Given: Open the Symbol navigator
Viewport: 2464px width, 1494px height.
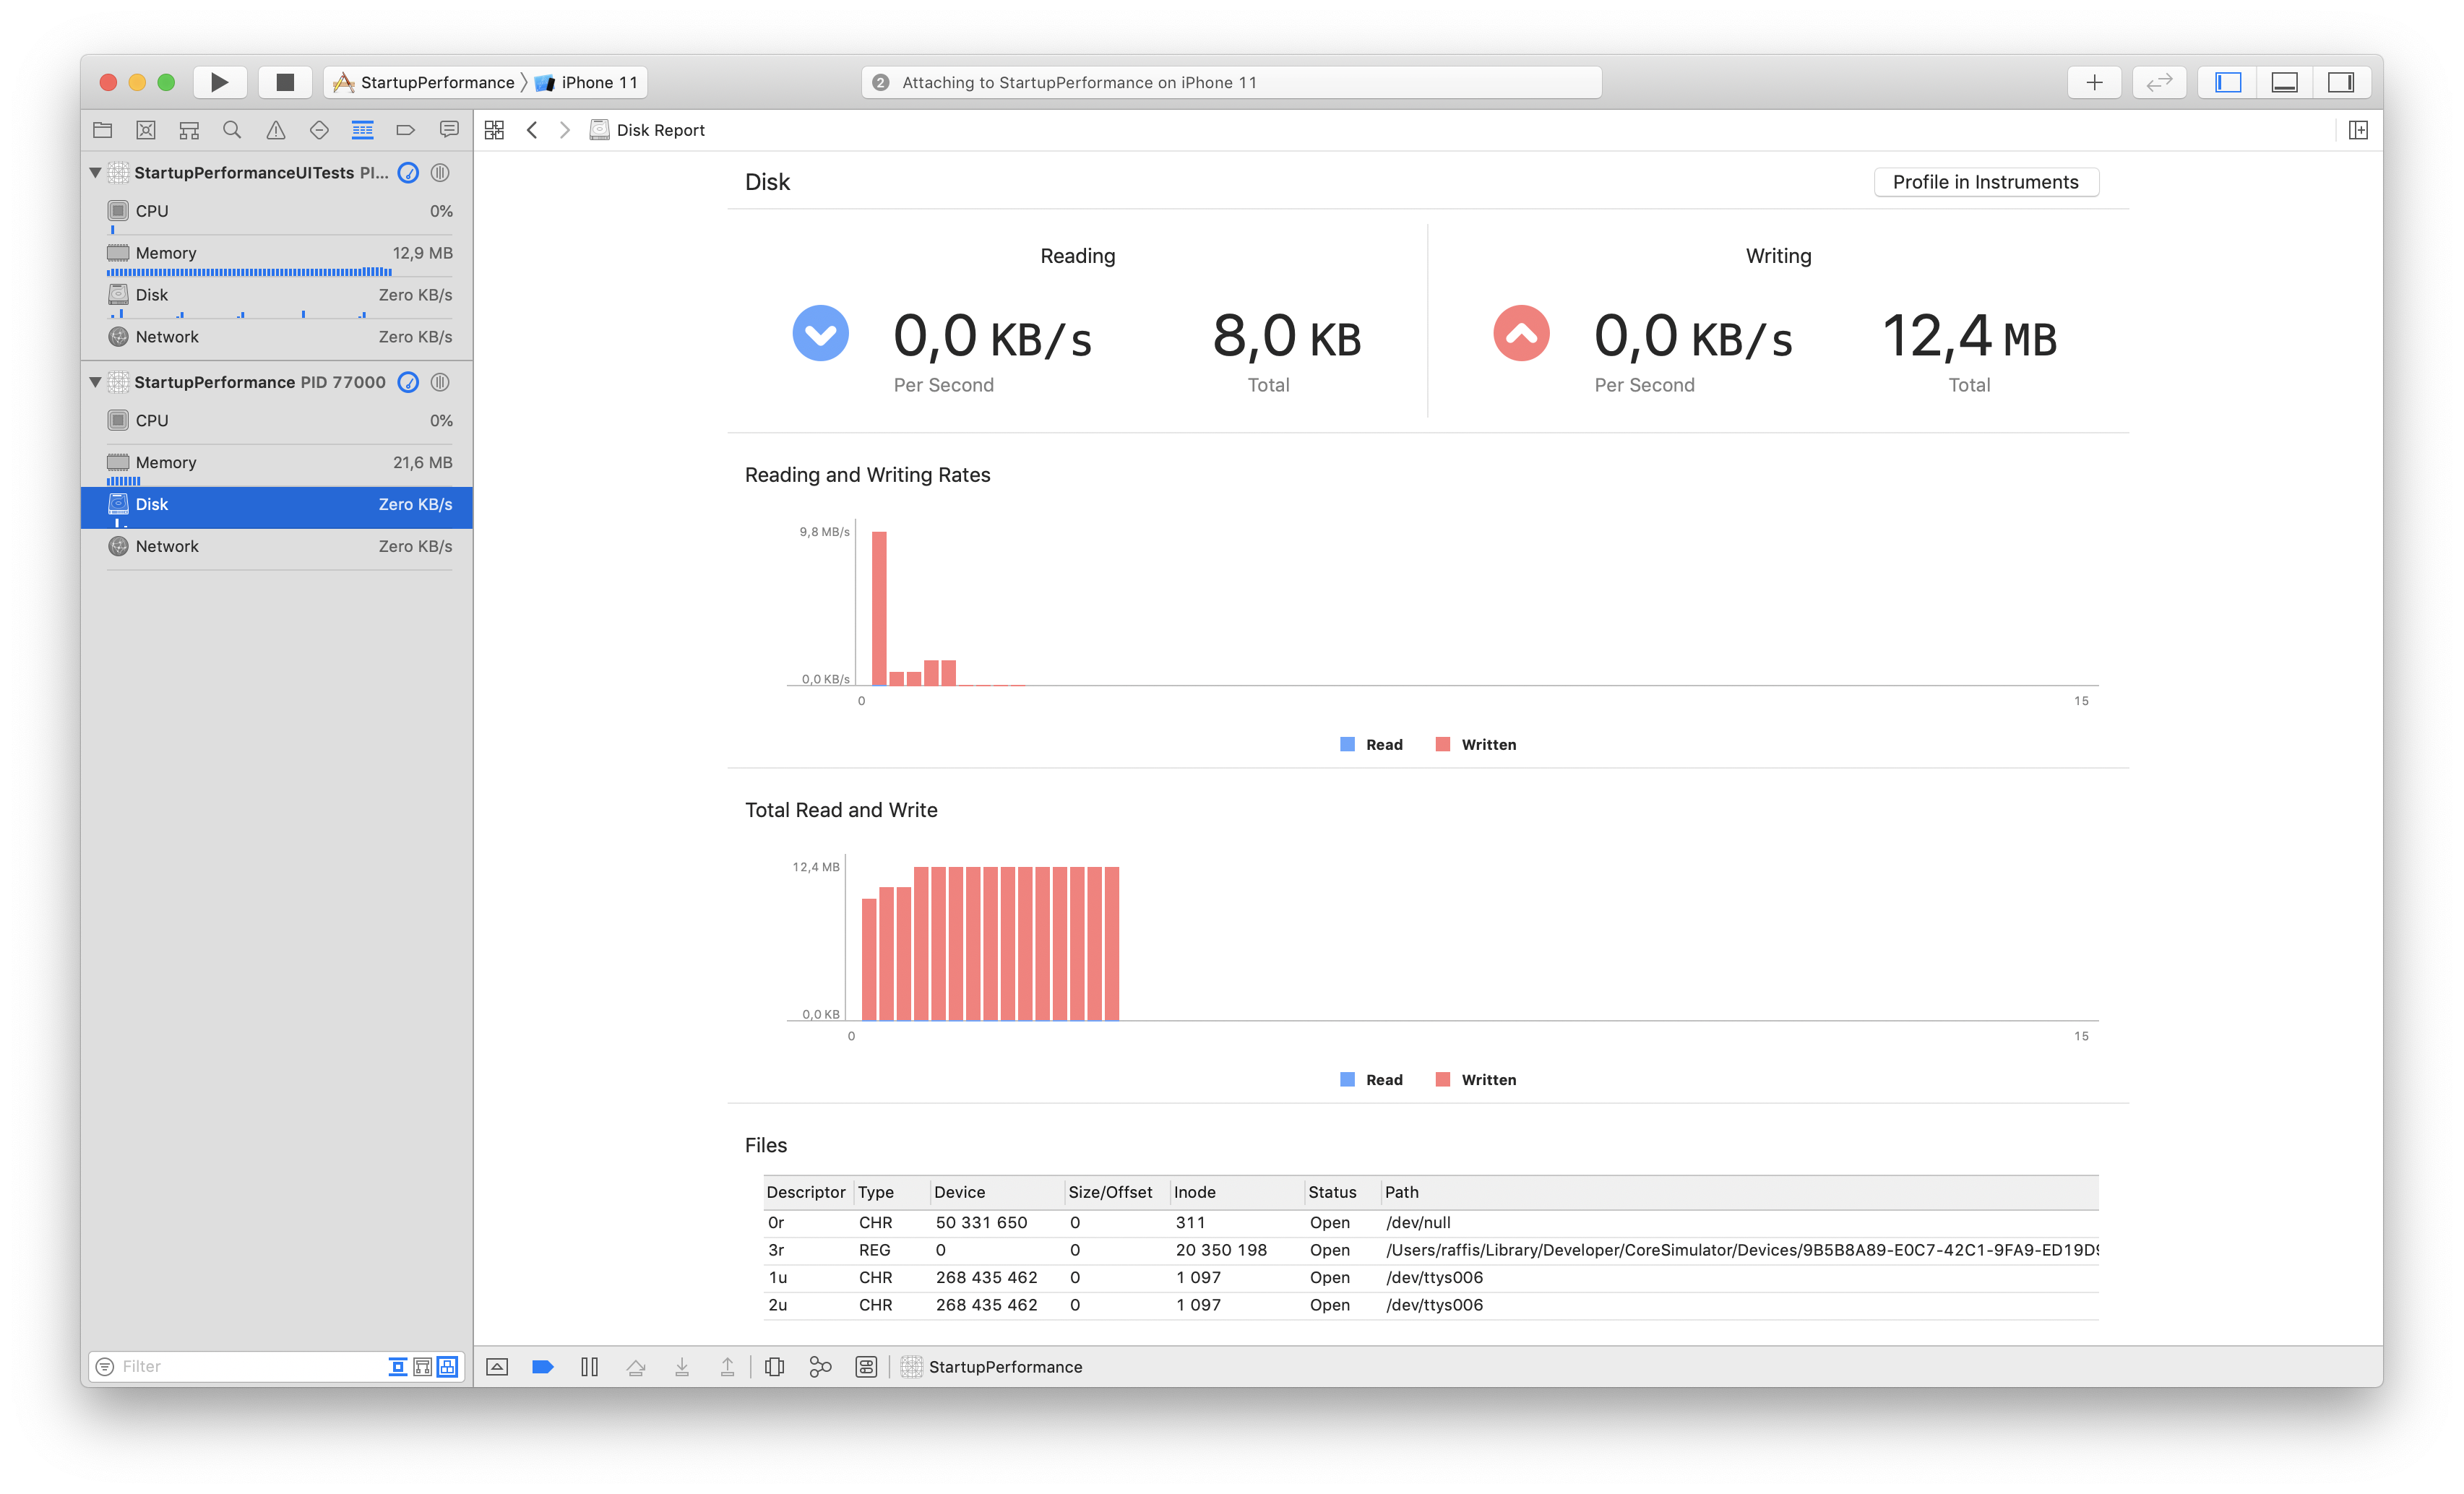Looking at the screenshot, I should (189, 130).
